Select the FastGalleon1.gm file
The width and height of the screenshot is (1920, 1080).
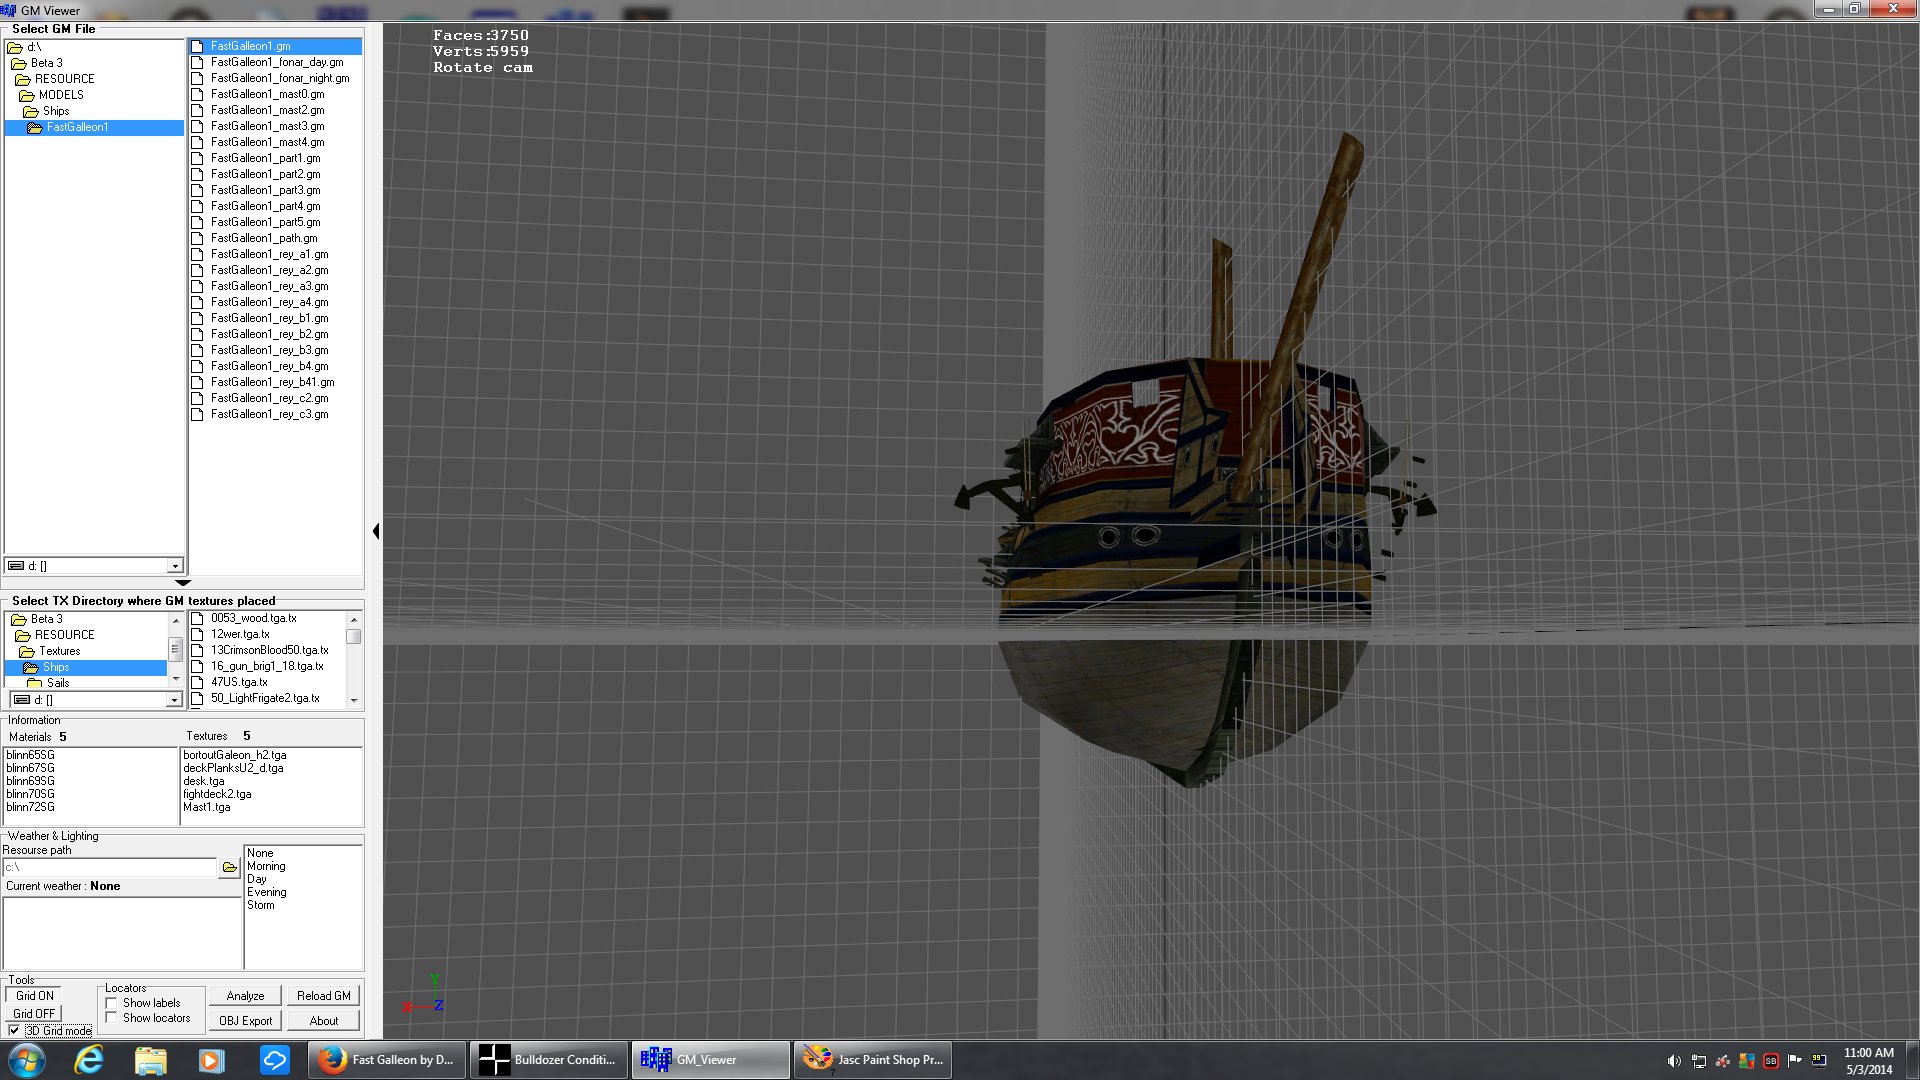(x=275, y=46)
